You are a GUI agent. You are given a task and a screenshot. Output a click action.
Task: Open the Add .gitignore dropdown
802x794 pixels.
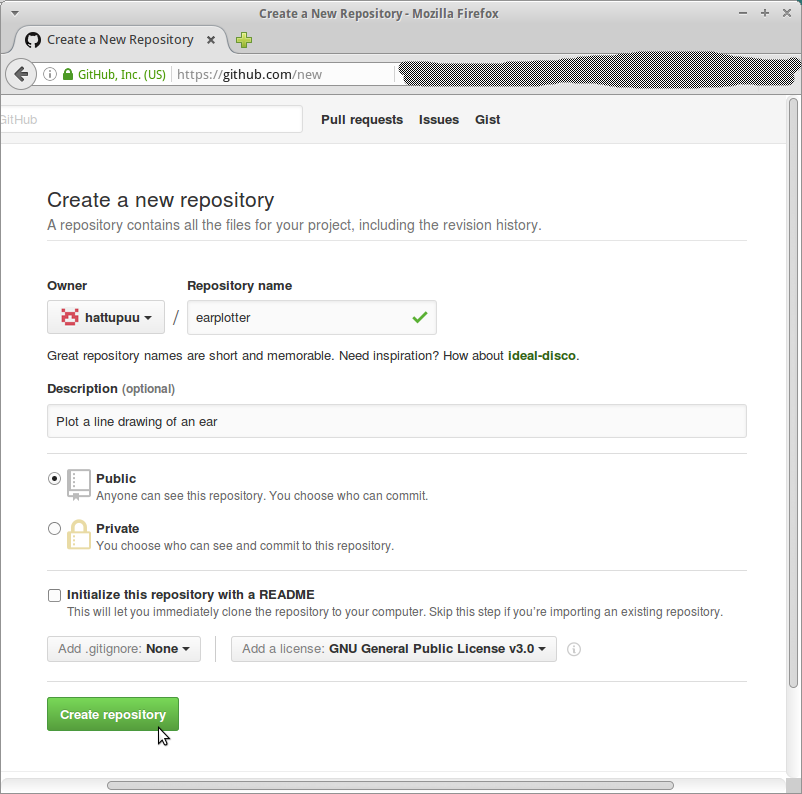[x=124, y=649]
